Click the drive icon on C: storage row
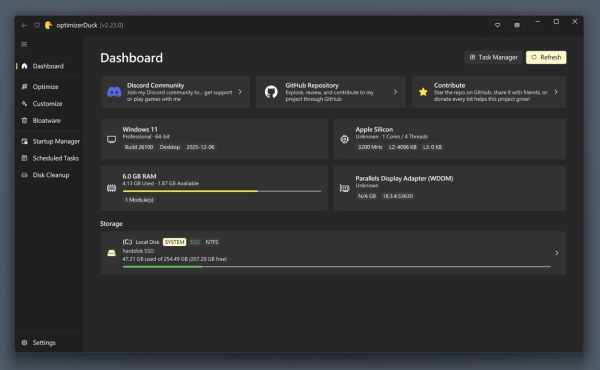 click(x=111, y=253)
